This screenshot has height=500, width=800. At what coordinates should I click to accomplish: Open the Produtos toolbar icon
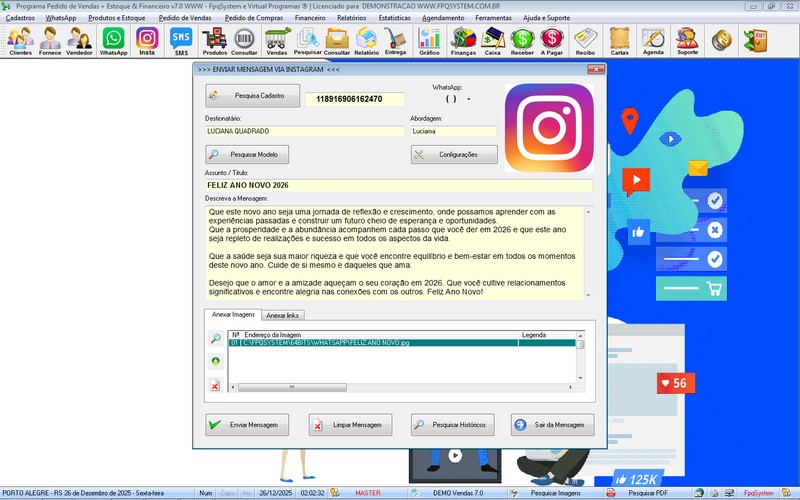point(215,41)
